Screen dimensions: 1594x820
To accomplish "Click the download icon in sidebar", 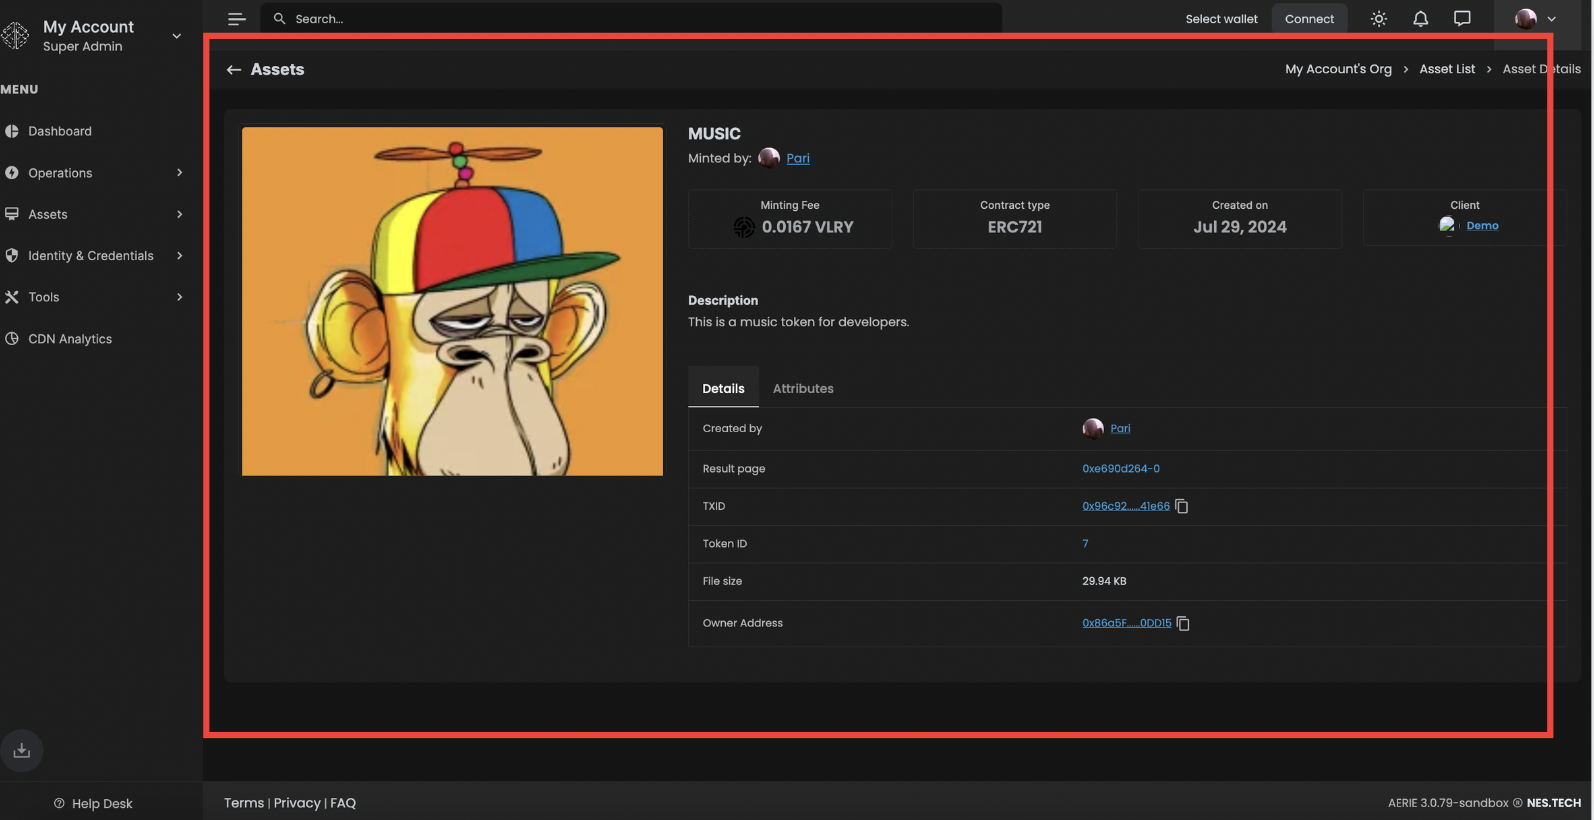I will (22, 751).
